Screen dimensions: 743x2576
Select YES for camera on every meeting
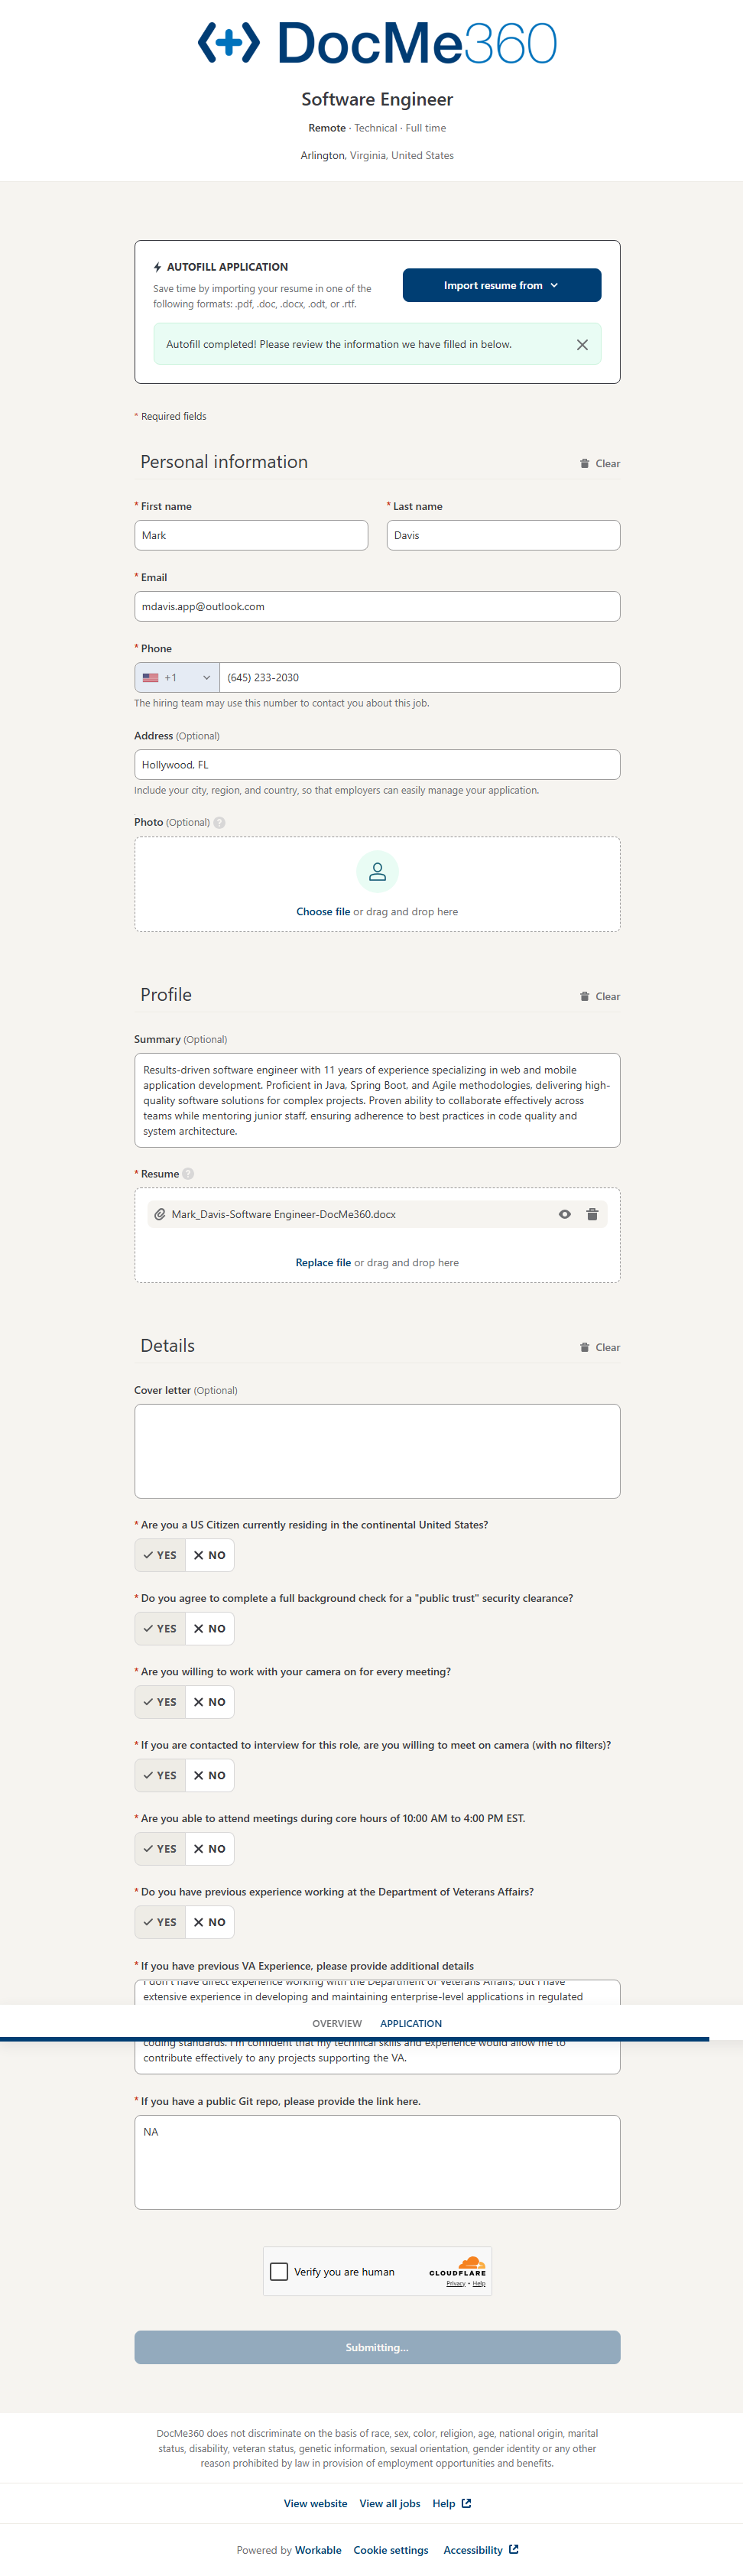pyautogui.click(x=160, y=1702)
